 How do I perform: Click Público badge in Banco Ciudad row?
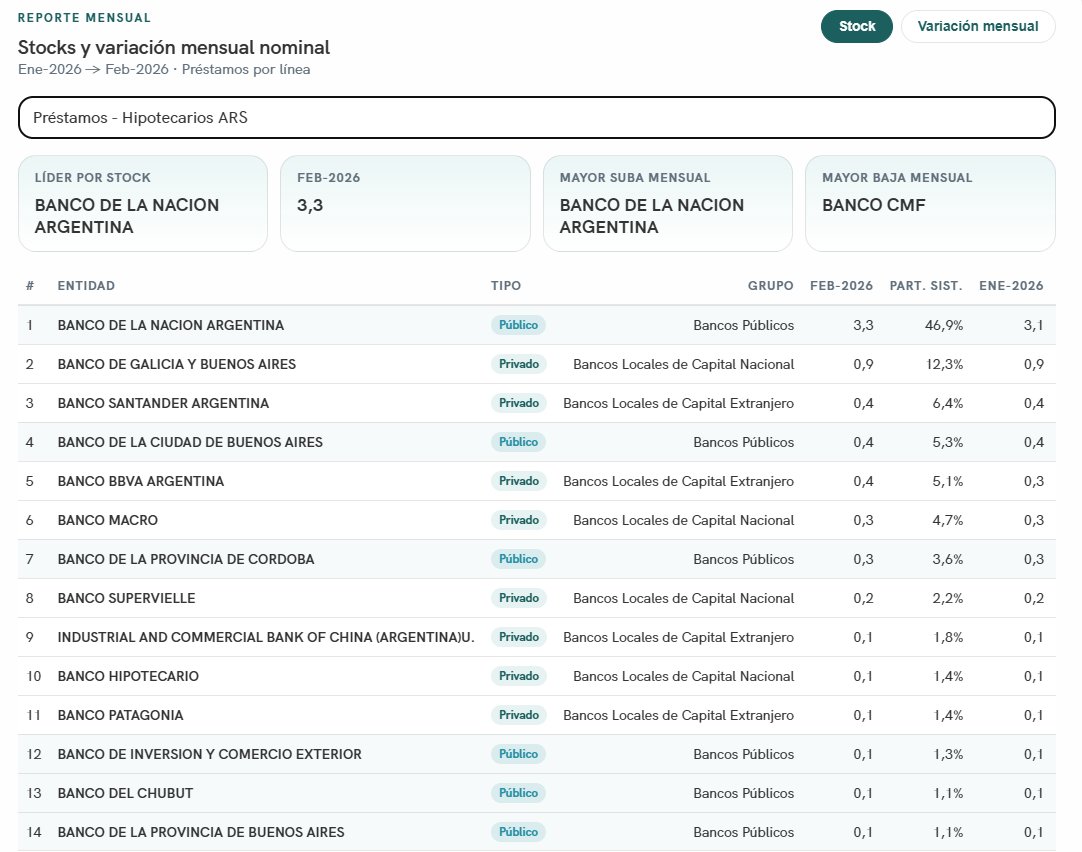[518, 442]
